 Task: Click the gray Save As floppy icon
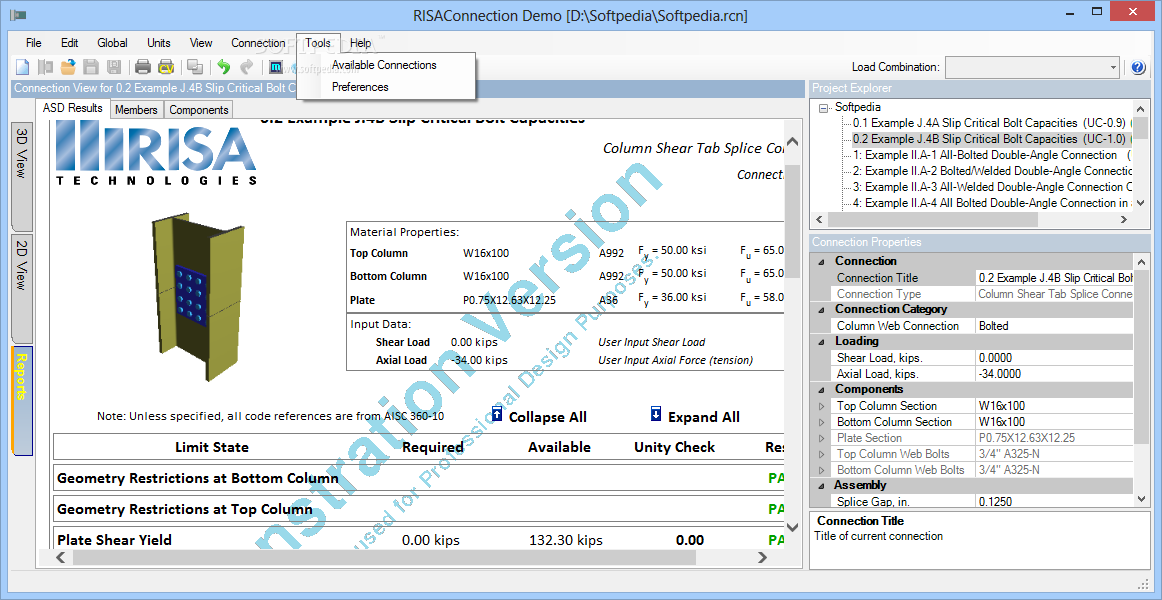113,67
